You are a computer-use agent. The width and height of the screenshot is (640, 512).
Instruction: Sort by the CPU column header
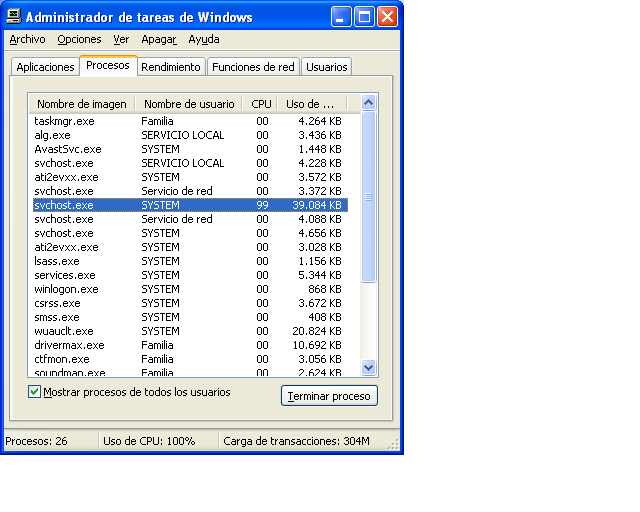click(x=261, y=104)
